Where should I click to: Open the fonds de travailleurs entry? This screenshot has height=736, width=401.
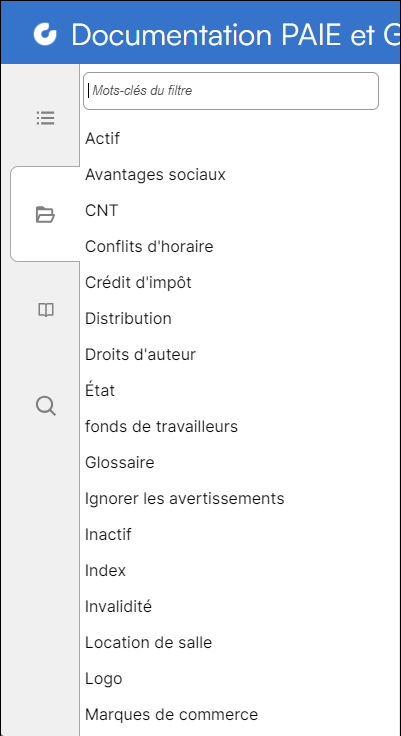(x=162, y=427)
